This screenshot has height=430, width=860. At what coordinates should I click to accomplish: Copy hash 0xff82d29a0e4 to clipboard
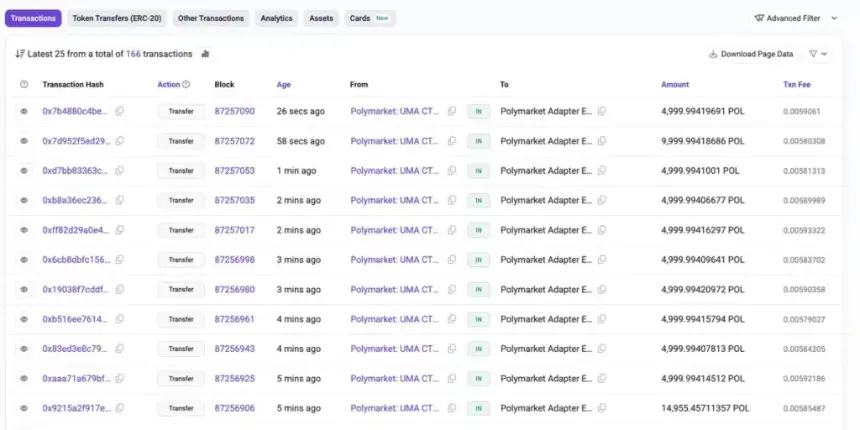[120, 230]
